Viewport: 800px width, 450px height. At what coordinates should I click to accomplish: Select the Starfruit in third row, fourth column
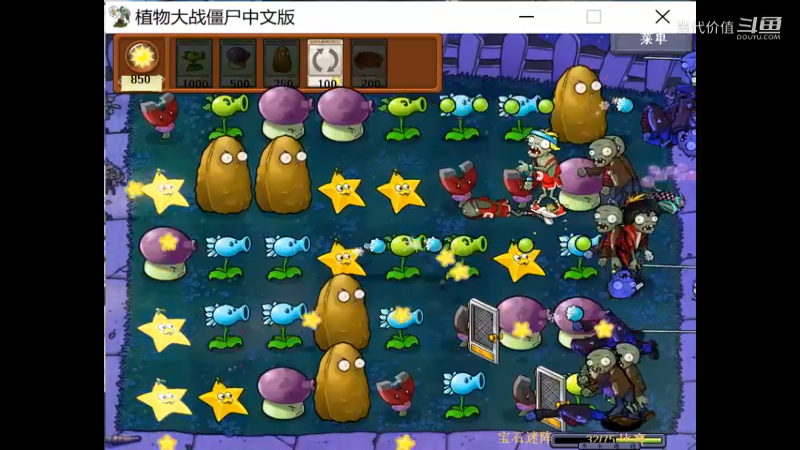(341, 259)
